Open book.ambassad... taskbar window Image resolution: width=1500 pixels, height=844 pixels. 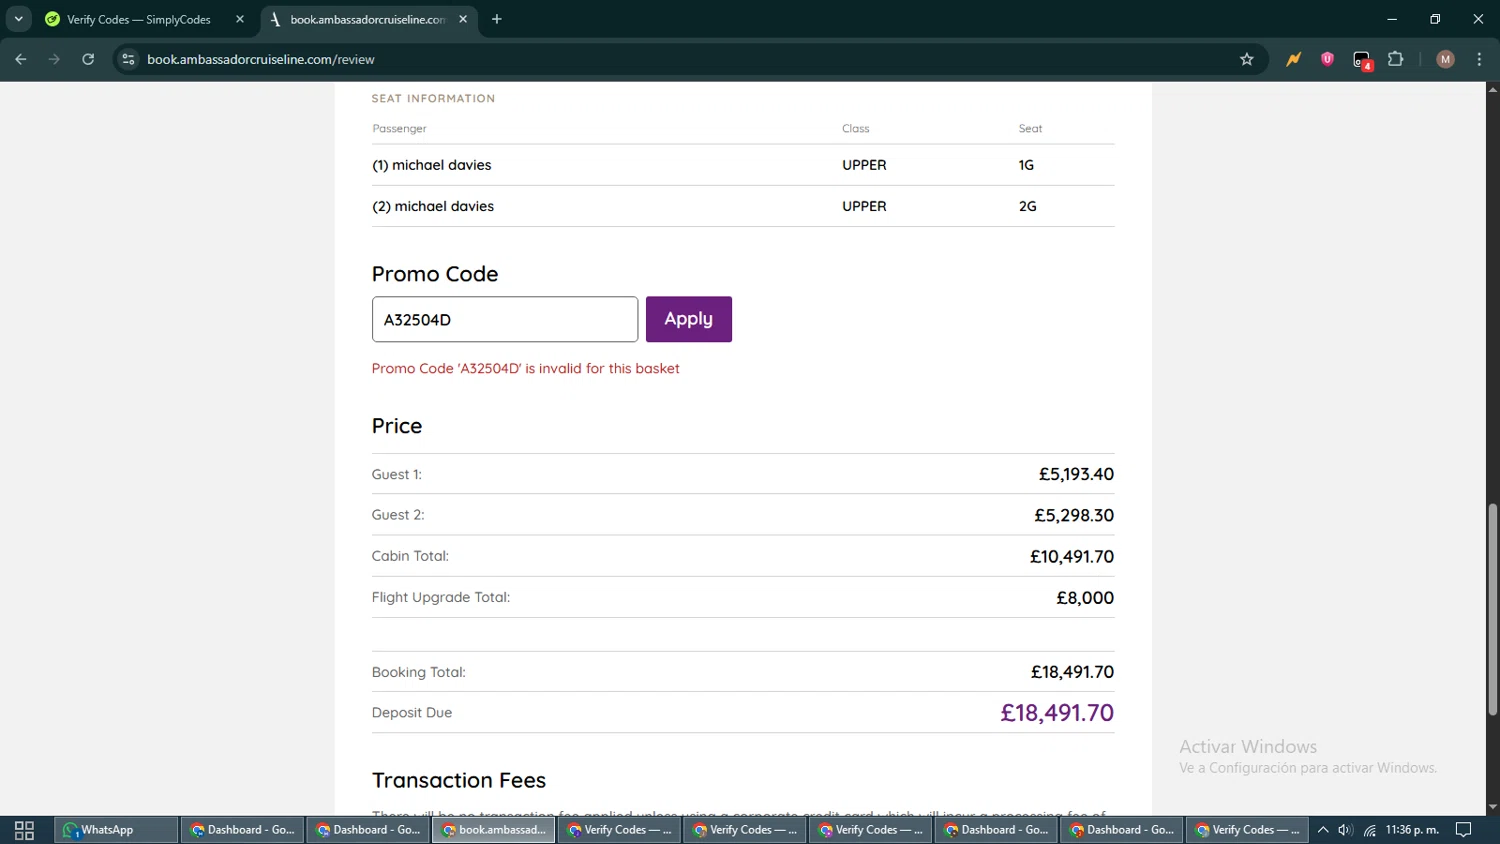coord(494,830)
